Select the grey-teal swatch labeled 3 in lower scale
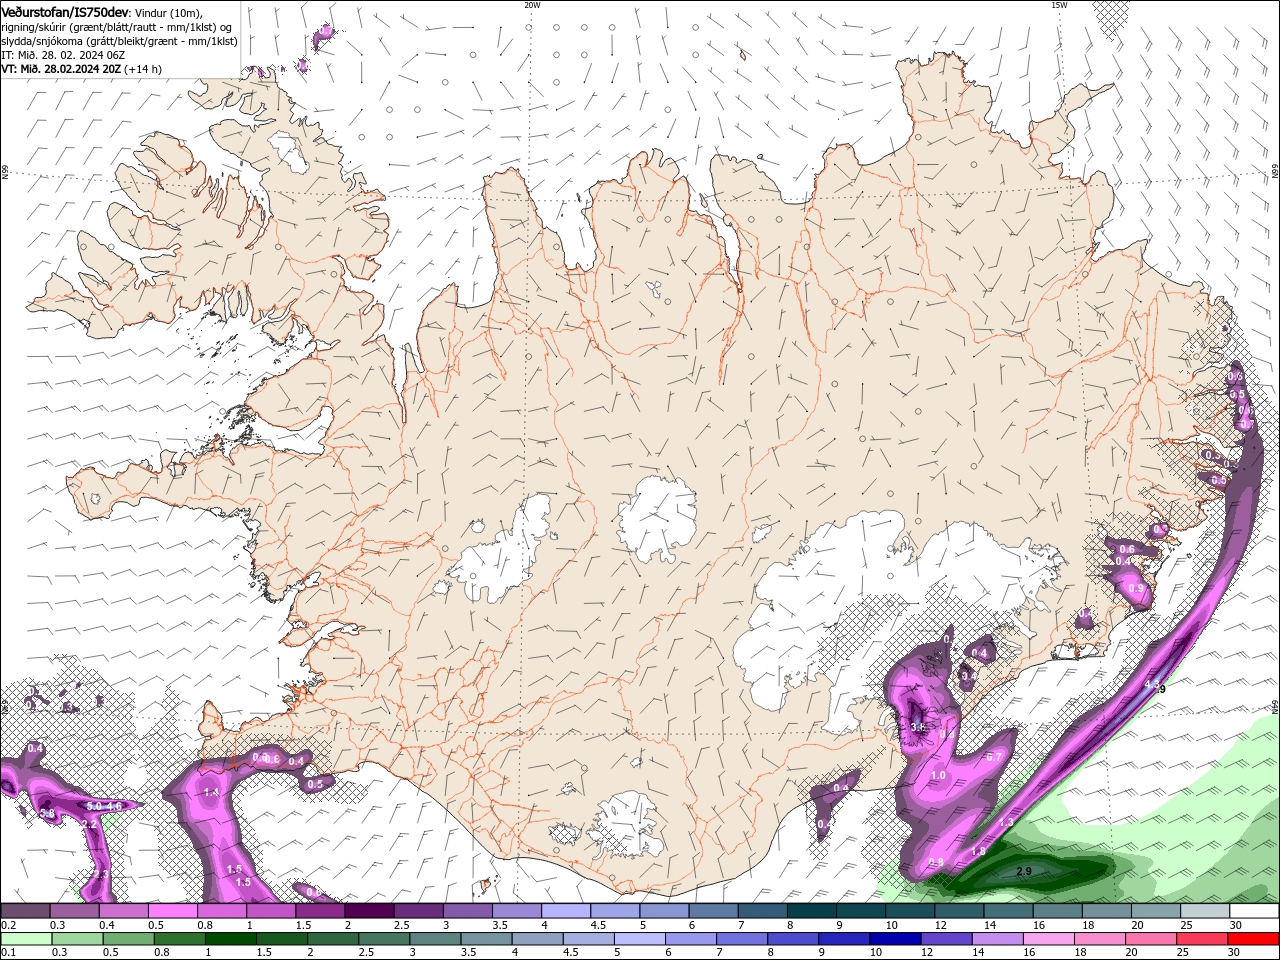1280x960 pixels. coord(435,939)
